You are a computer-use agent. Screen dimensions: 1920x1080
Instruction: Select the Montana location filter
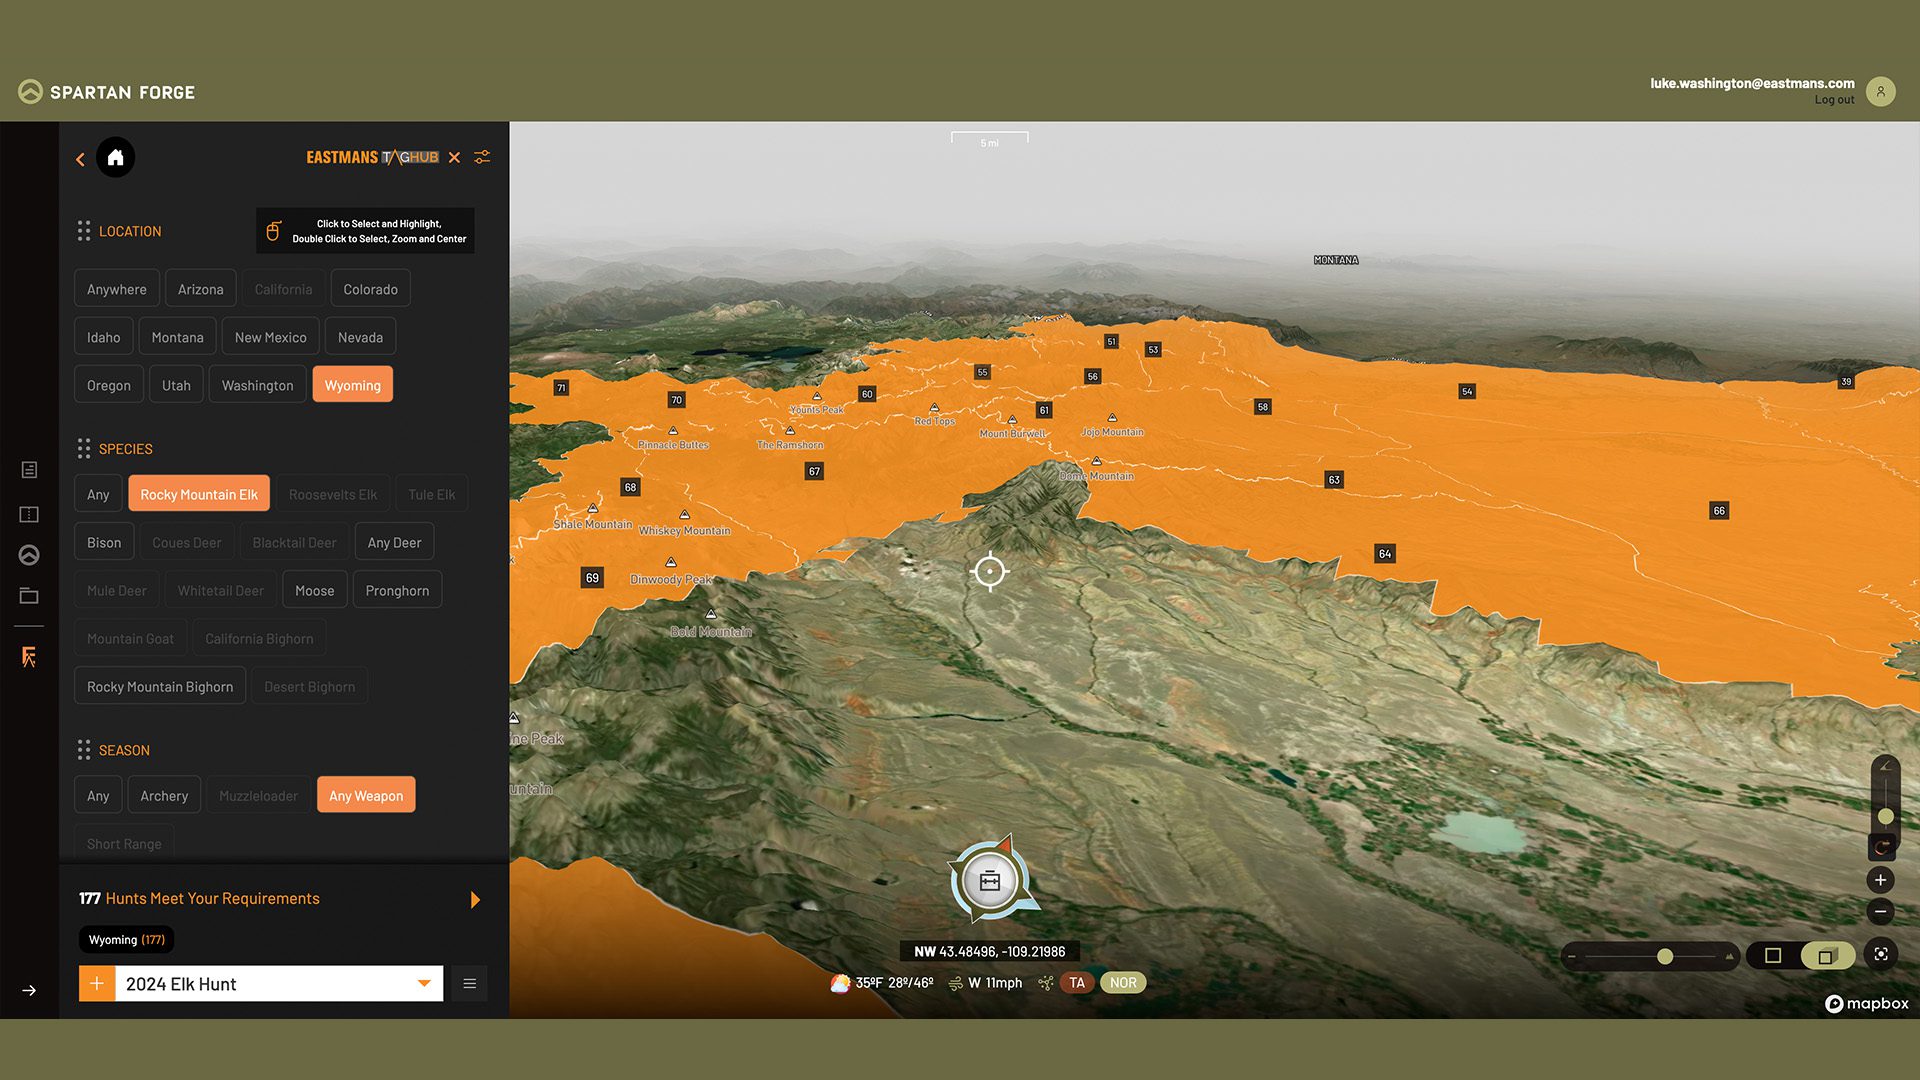coord(177,337)
